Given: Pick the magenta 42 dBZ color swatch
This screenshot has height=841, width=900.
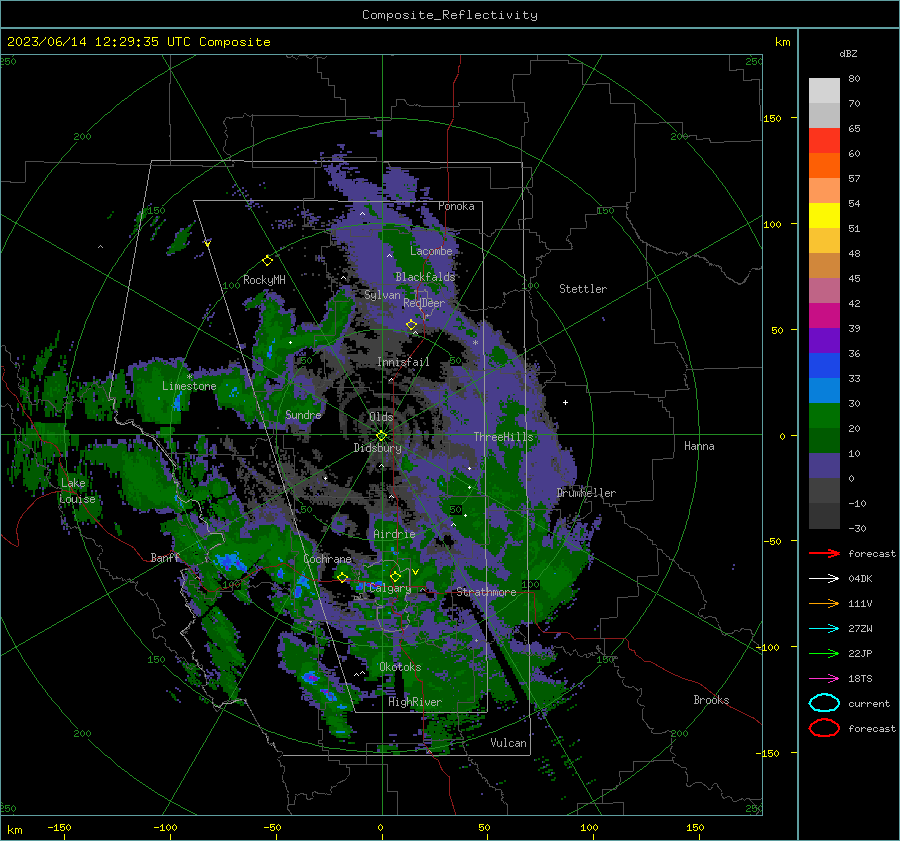Looking at the screenshot, I should (824, 315).
